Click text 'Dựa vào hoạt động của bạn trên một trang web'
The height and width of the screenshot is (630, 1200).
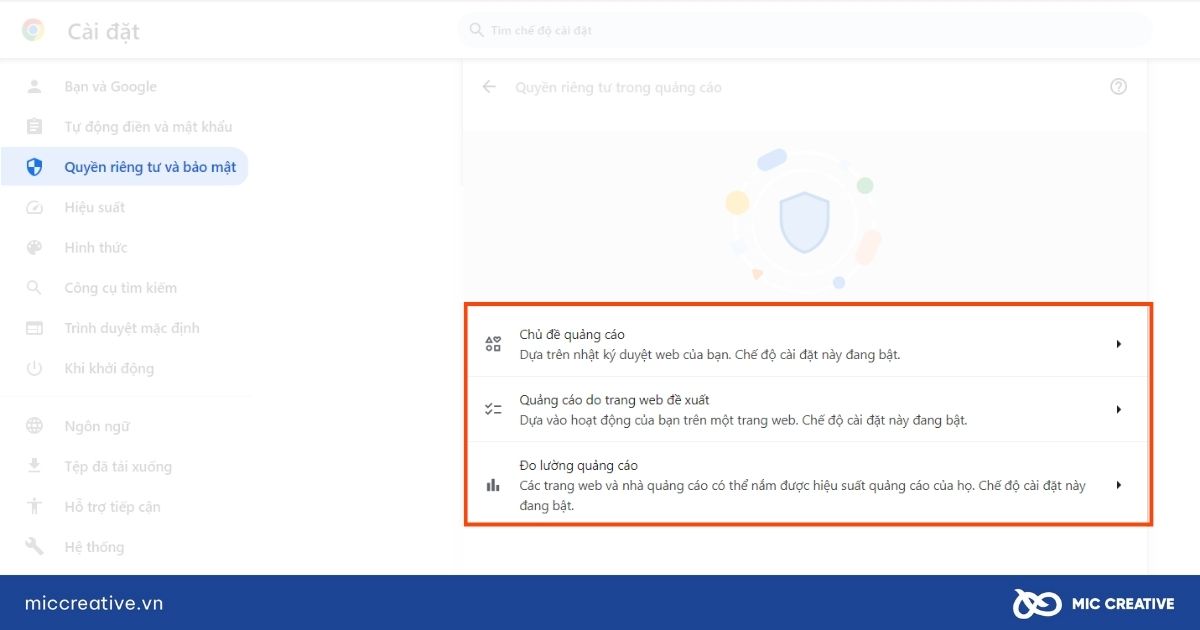657,420
